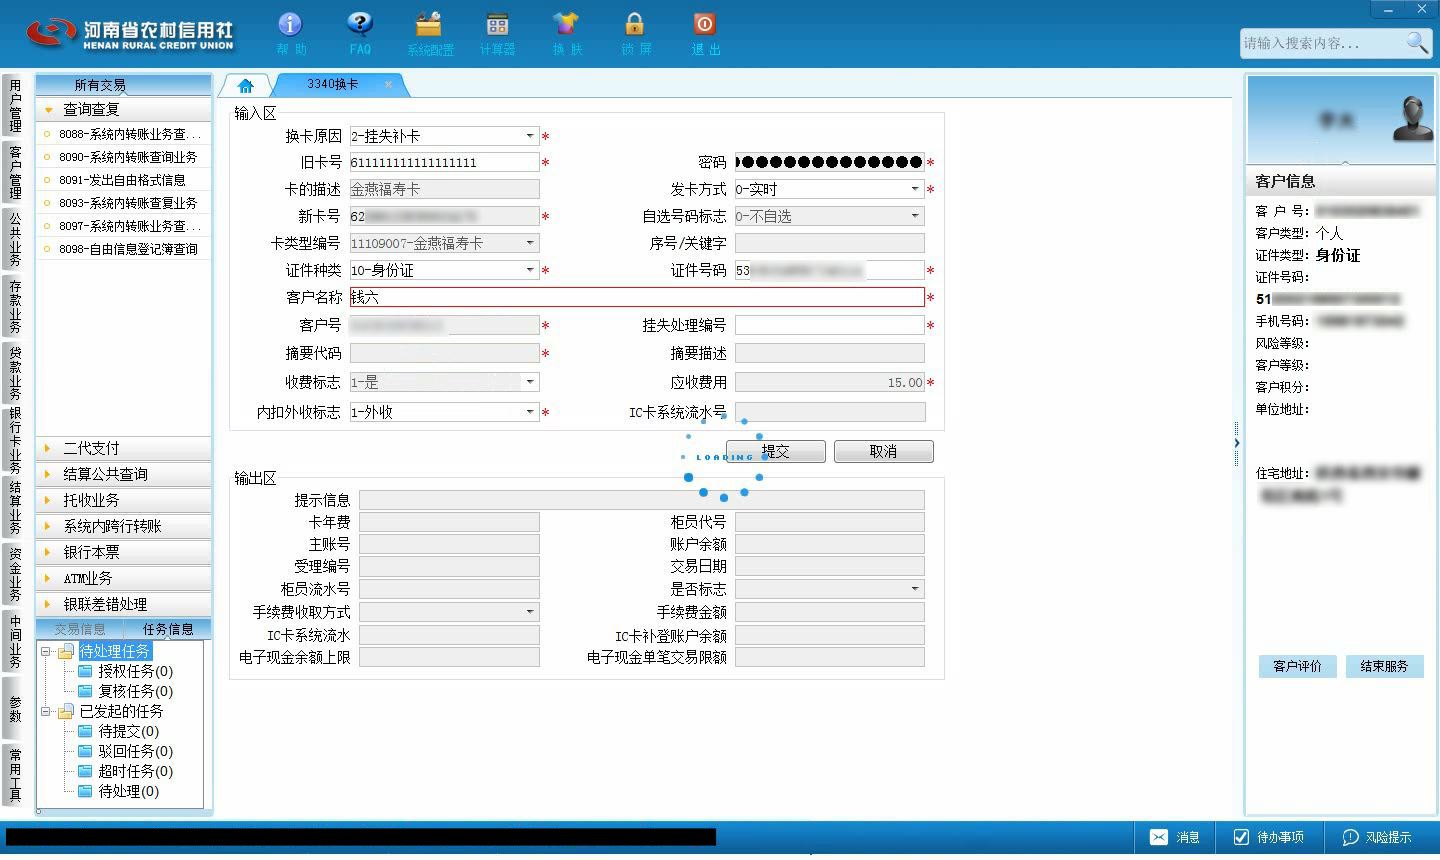Click the 客户评价 button
1440x860 pixels.
click(1297, 666)
